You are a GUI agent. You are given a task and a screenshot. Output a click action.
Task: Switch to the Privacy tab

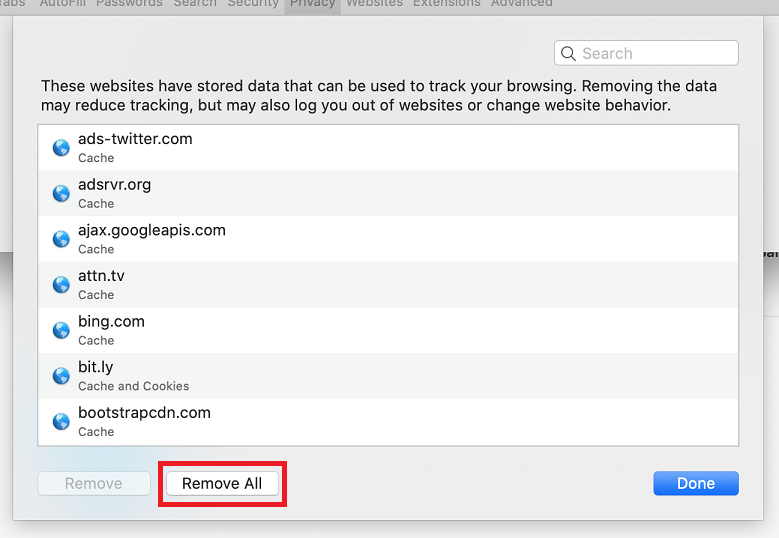click(312, 4)
